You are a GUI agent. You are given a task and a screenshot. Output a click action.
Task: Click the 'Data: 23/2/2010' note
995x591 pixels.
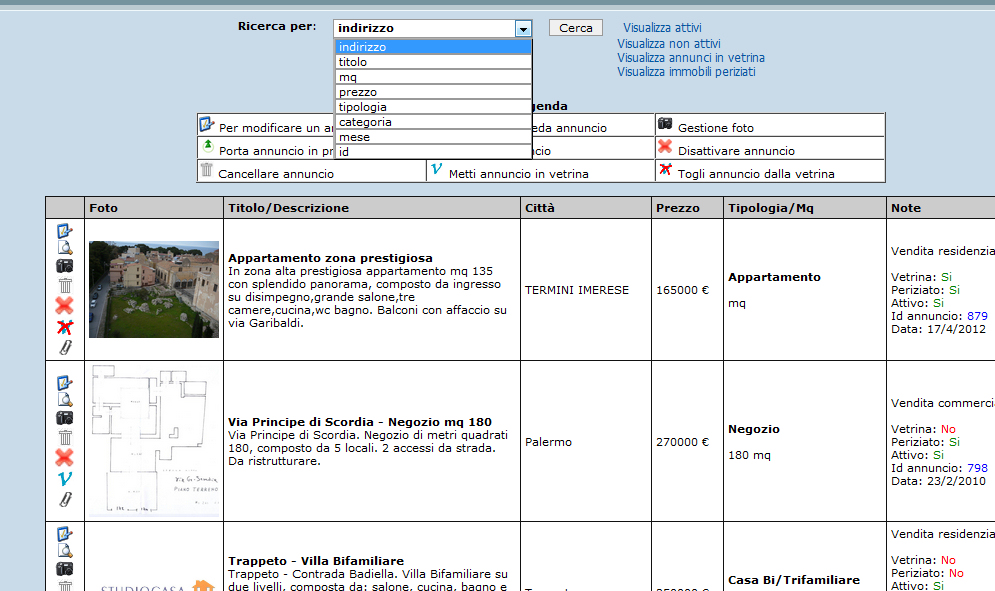click(939, 481)
